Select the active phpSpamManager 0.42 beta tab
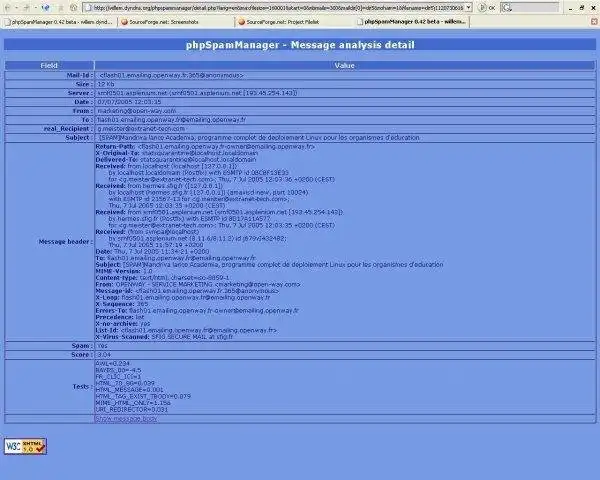Screen dimensions: 600x480 [411, 22]
